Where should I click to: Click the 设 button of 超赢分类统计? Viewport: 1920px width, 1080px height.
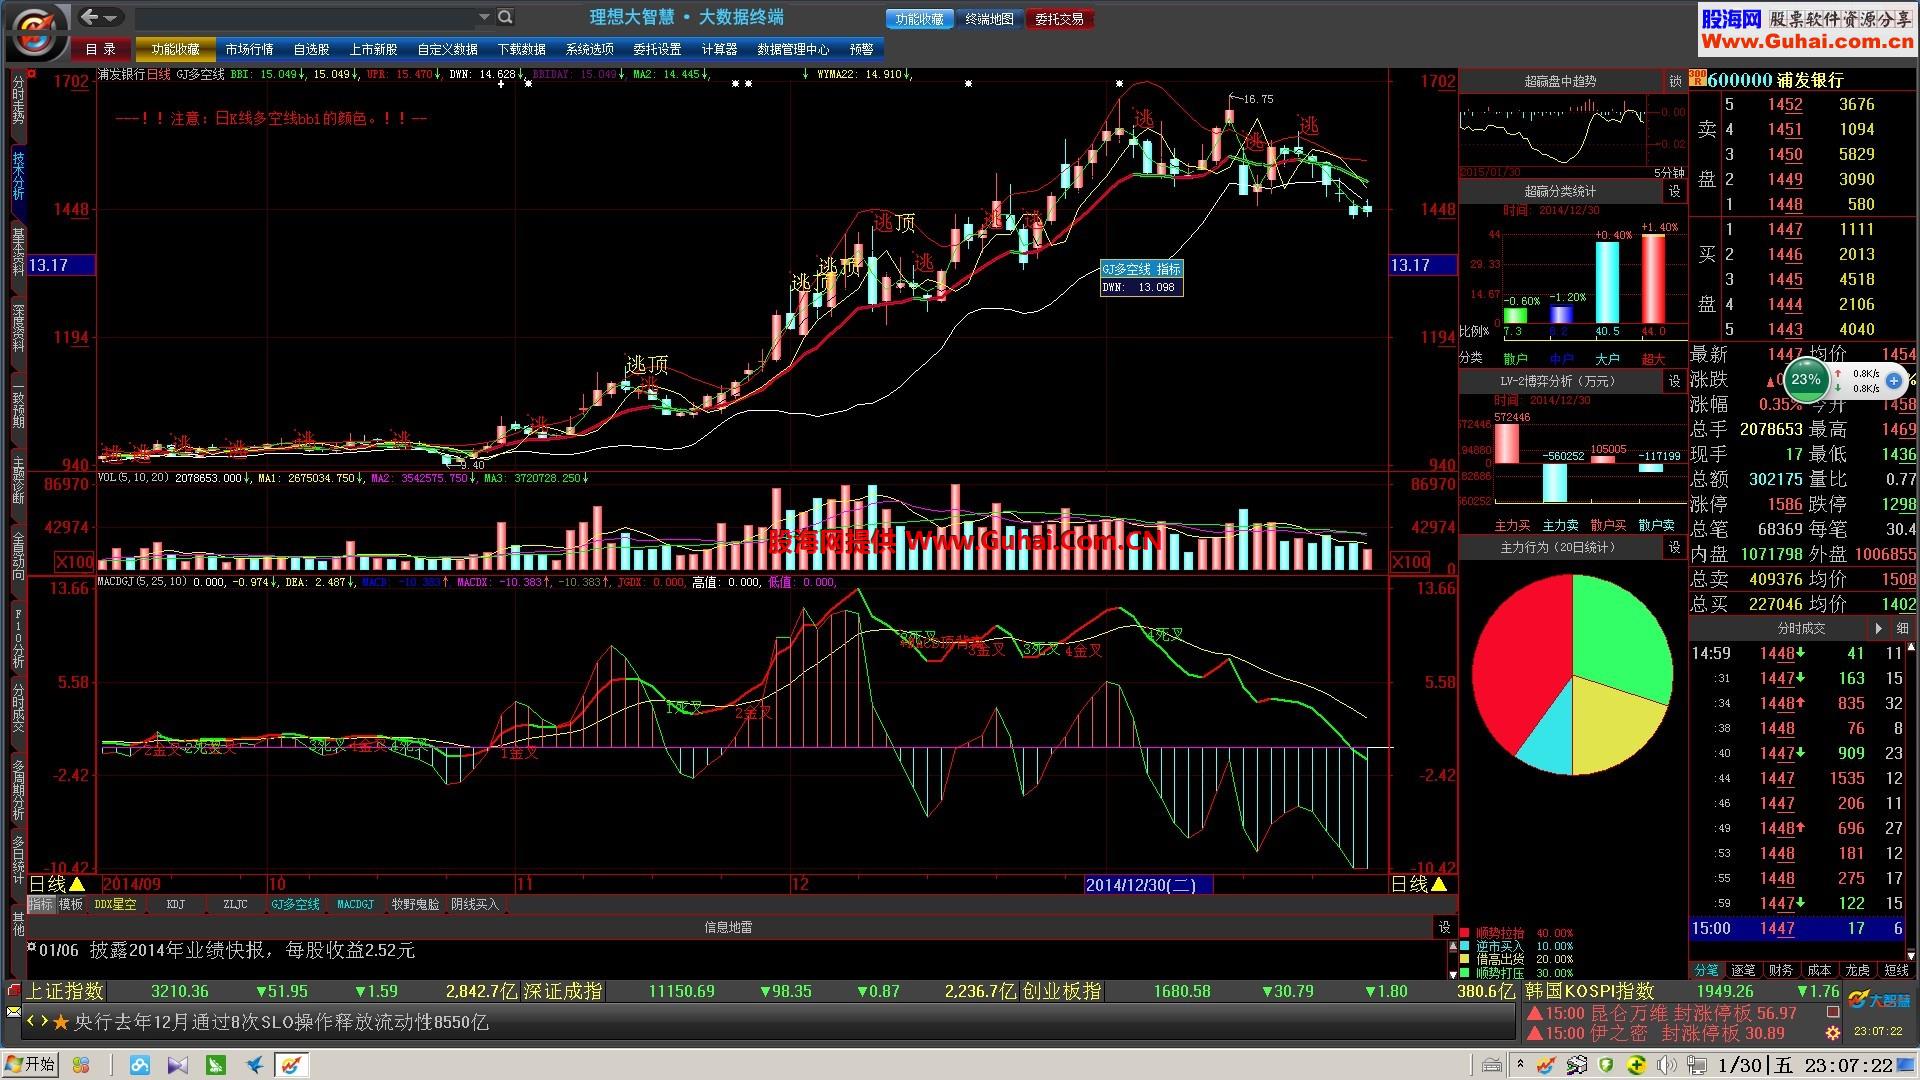[1675, 191]
